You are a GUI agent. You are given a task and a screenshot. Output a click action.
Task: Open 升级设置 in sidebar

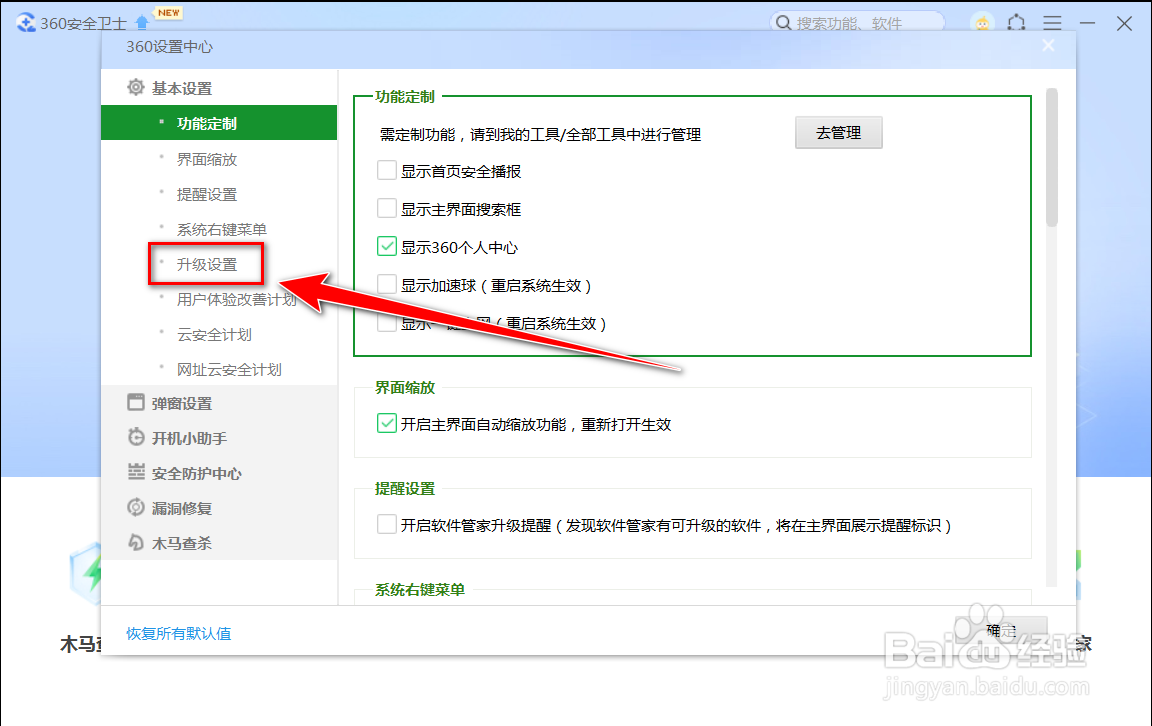(x=206, y=265)
